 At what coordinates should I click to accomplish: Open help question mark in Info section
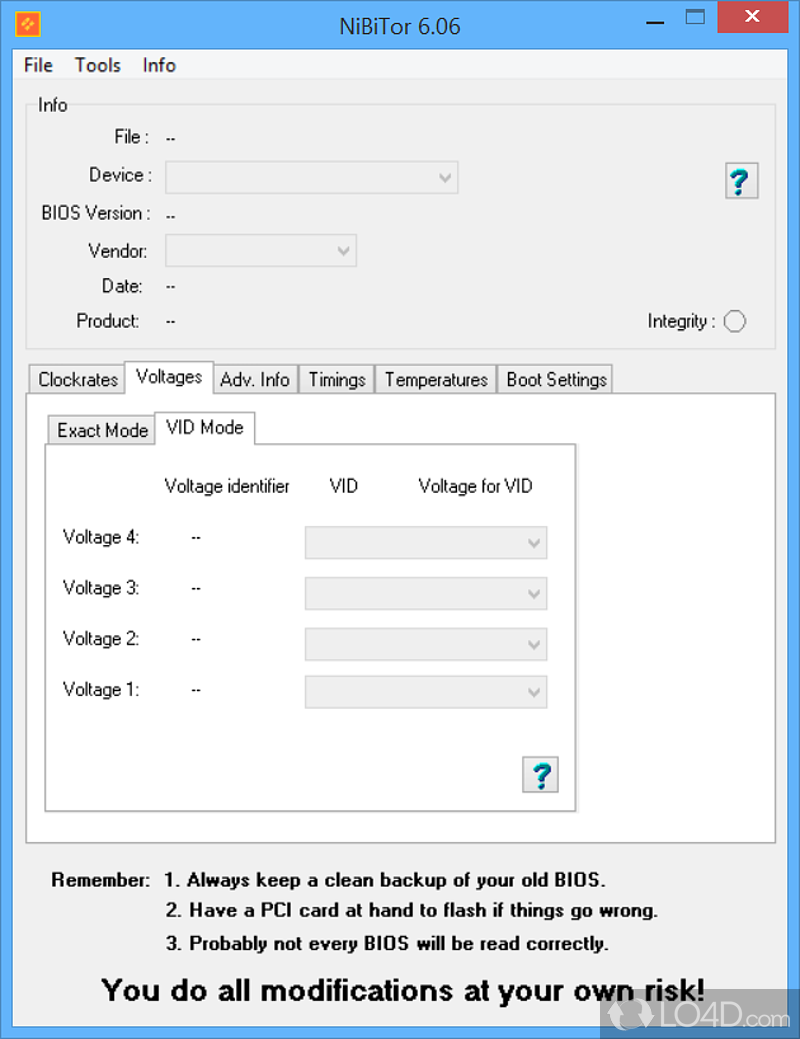(741, 180)
